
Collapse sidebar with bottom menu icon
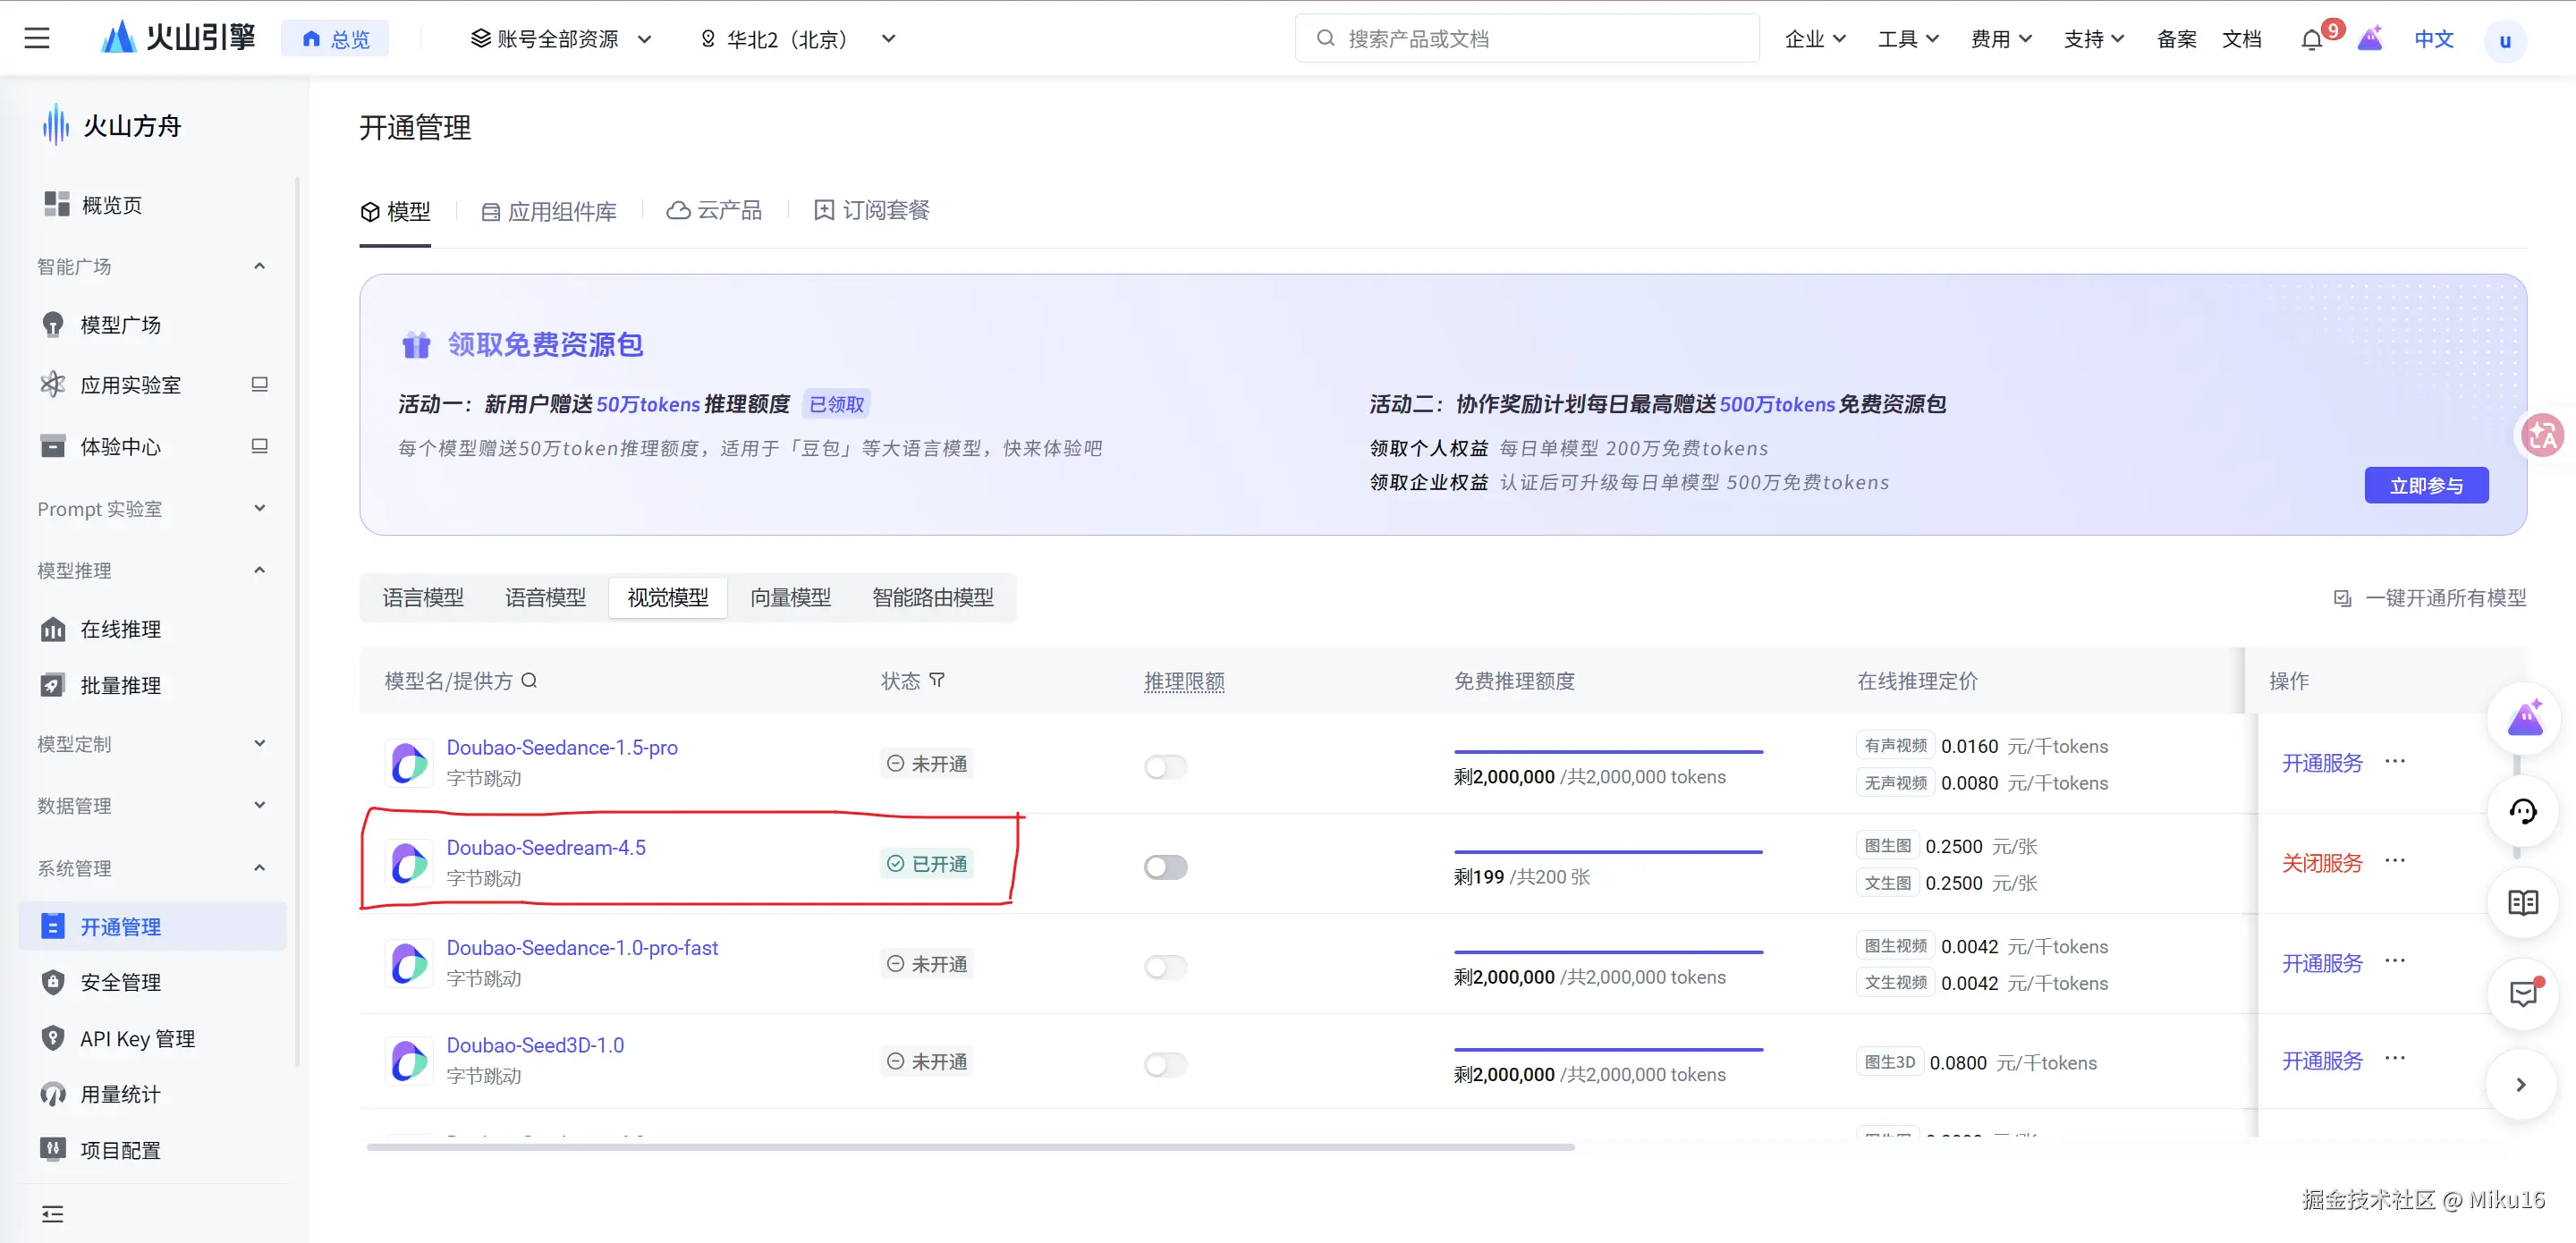pyautogui.click(x=52, y=1214)
